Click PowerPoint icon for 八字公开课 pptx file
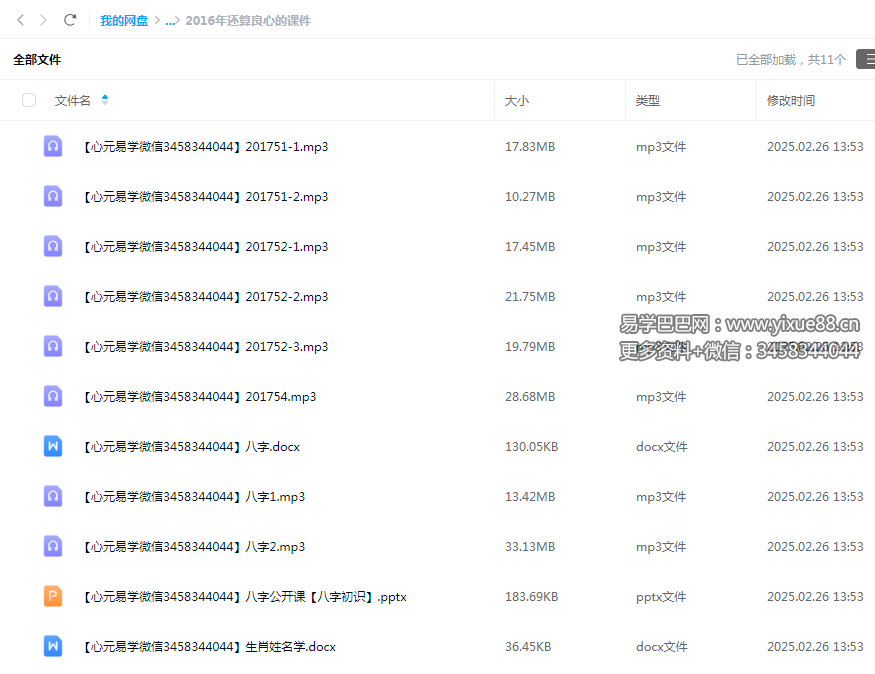The image size is (875, 674). (53, 596)
